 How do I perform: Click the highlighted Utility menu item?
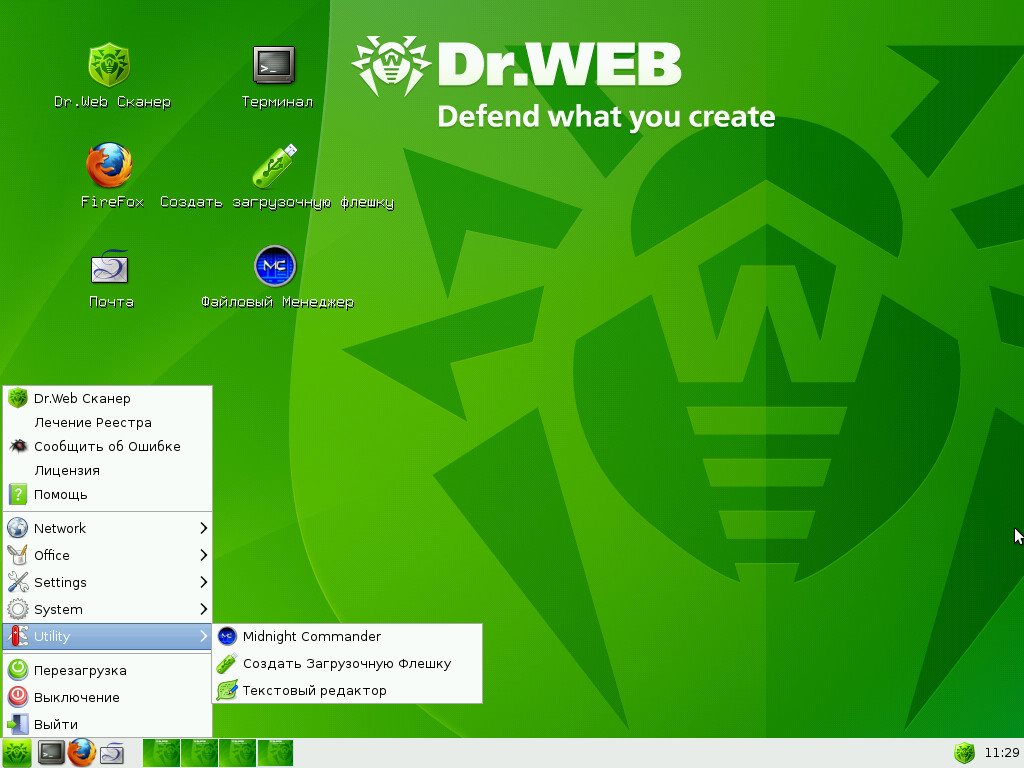[x=108, y=636]
